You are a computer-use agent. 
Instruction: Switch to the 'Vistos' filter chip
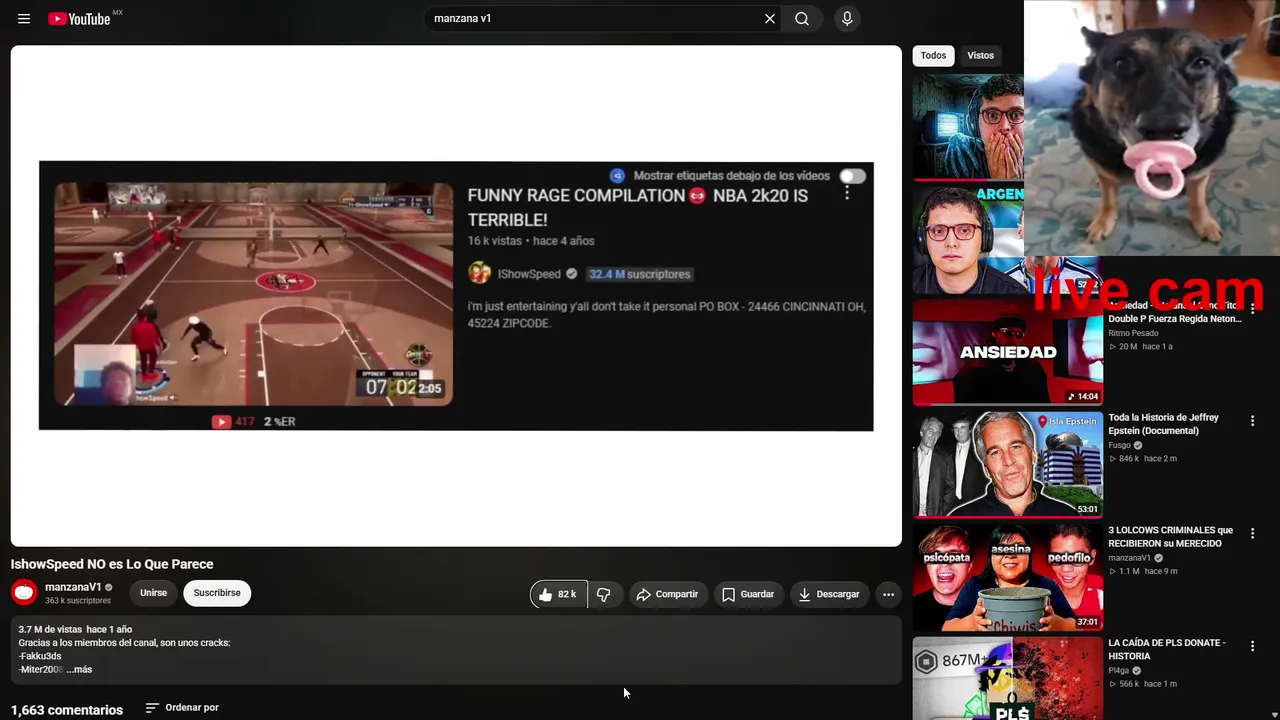981,56
